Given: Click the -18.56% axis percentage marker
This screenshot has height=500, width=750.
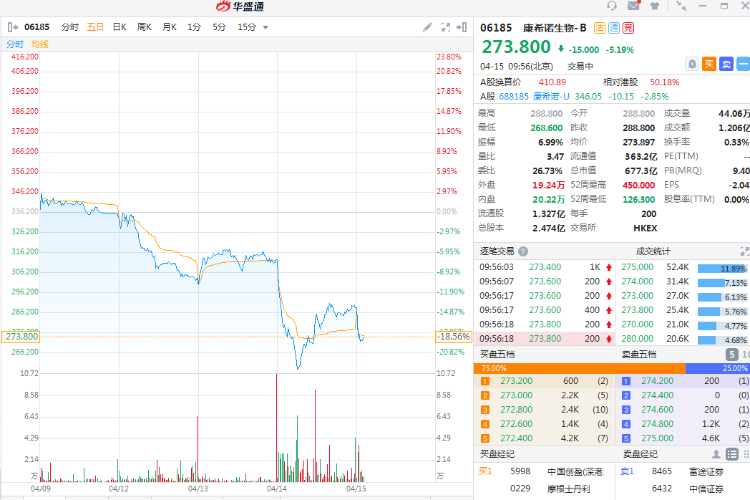Looking at the screenshot, I should click(453, 337).
